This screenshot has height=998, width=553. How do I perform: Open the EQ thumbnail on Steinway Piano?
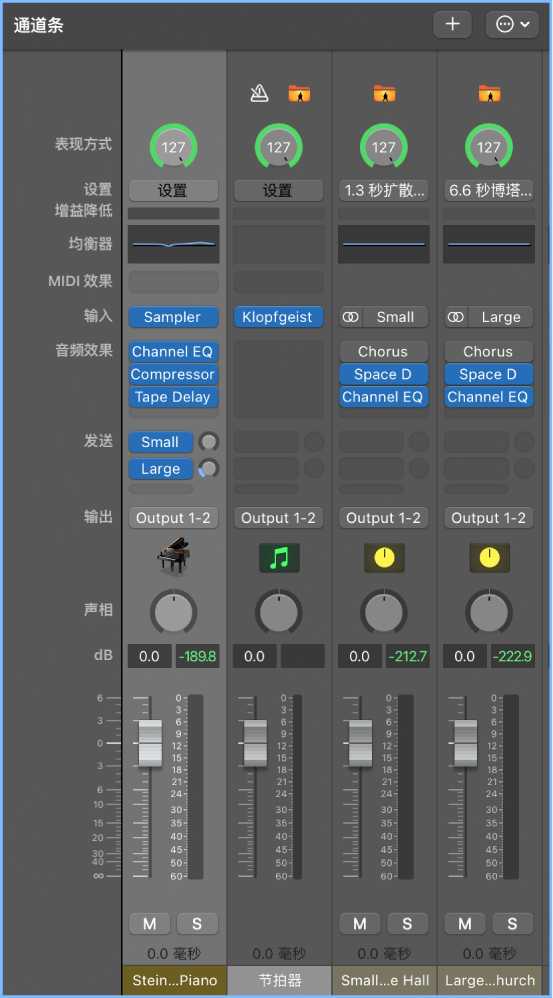pos(174,244)
